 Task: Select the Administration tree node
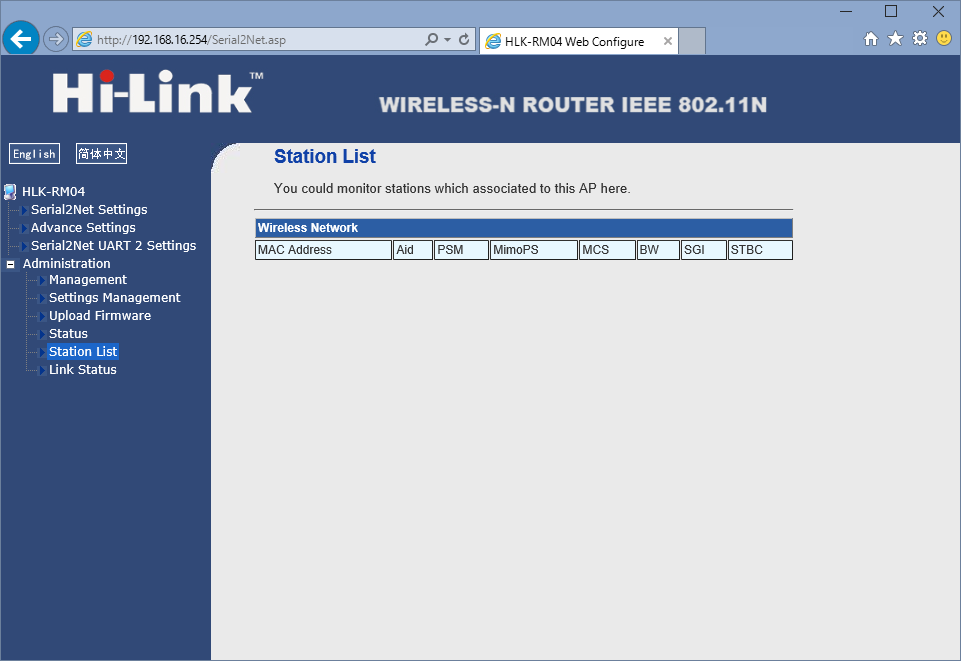coord(67,263)
